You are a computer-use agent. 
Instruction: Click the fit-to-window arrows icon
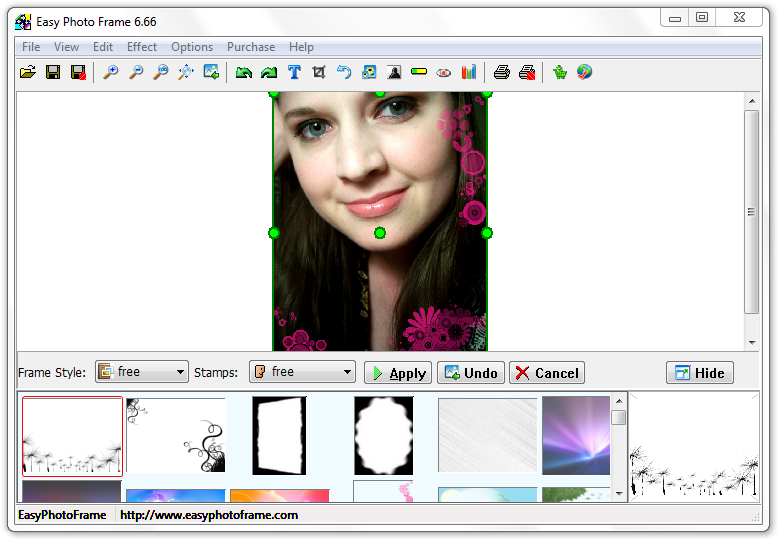click(x=186, y=73)
